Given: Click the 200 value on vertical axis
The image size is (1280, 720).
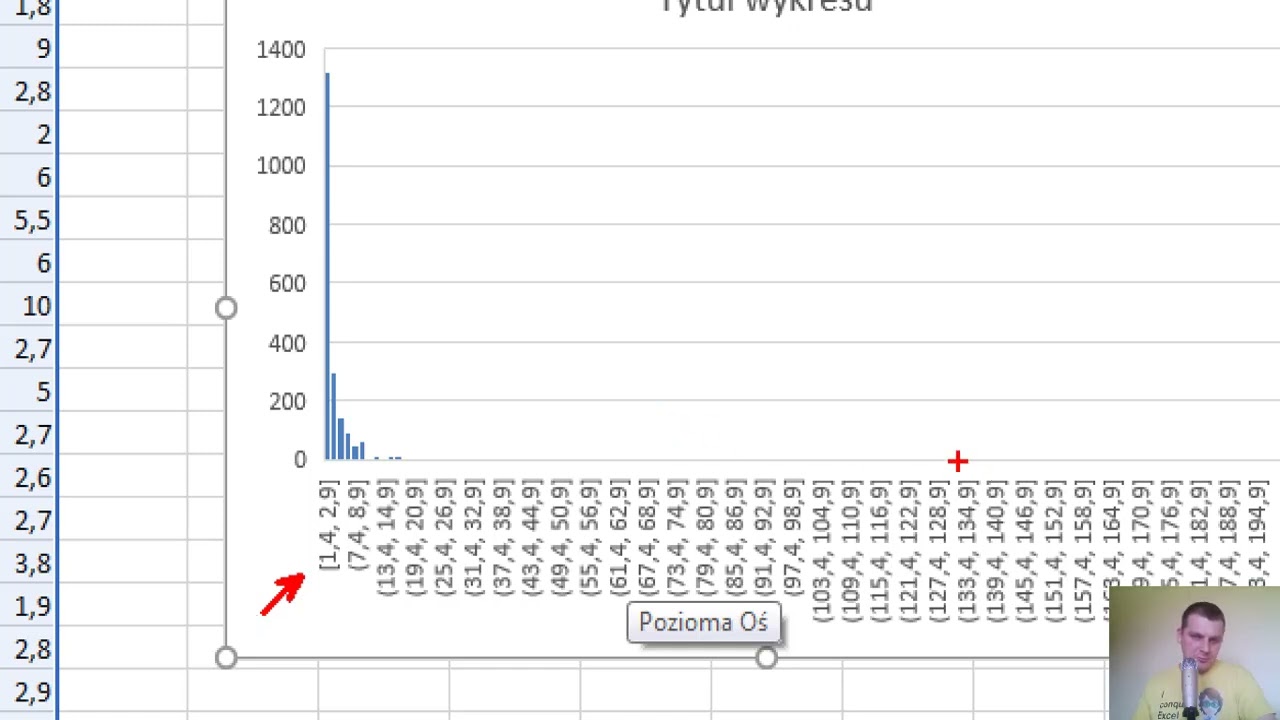Looking at the screenshot, I should [x=287, y=401].
